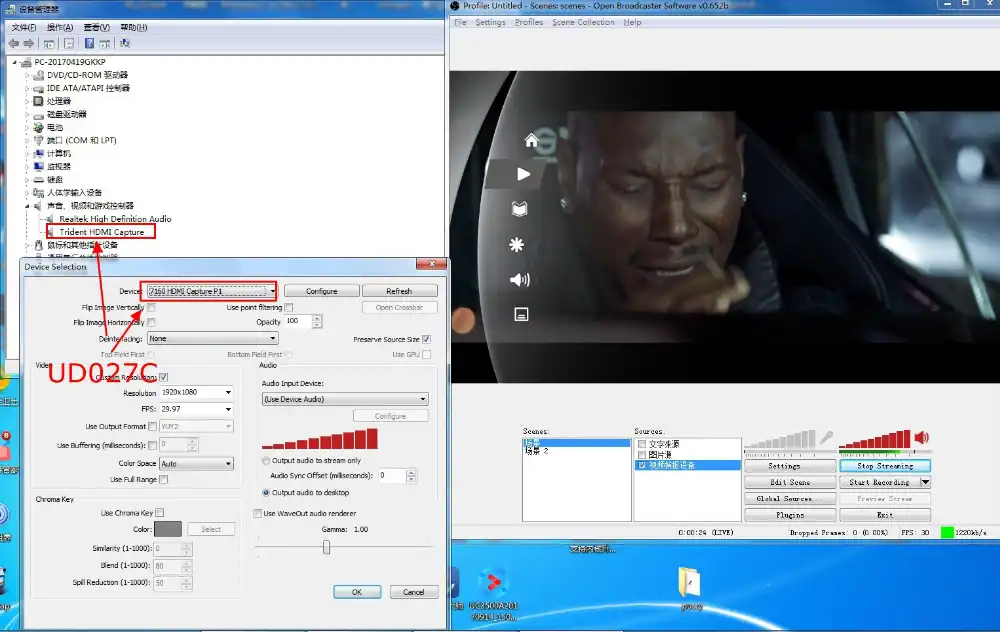1000x632 pixels.
Task: Open the 查看(V) menu in Device Manager
Action: click(96, 27)
